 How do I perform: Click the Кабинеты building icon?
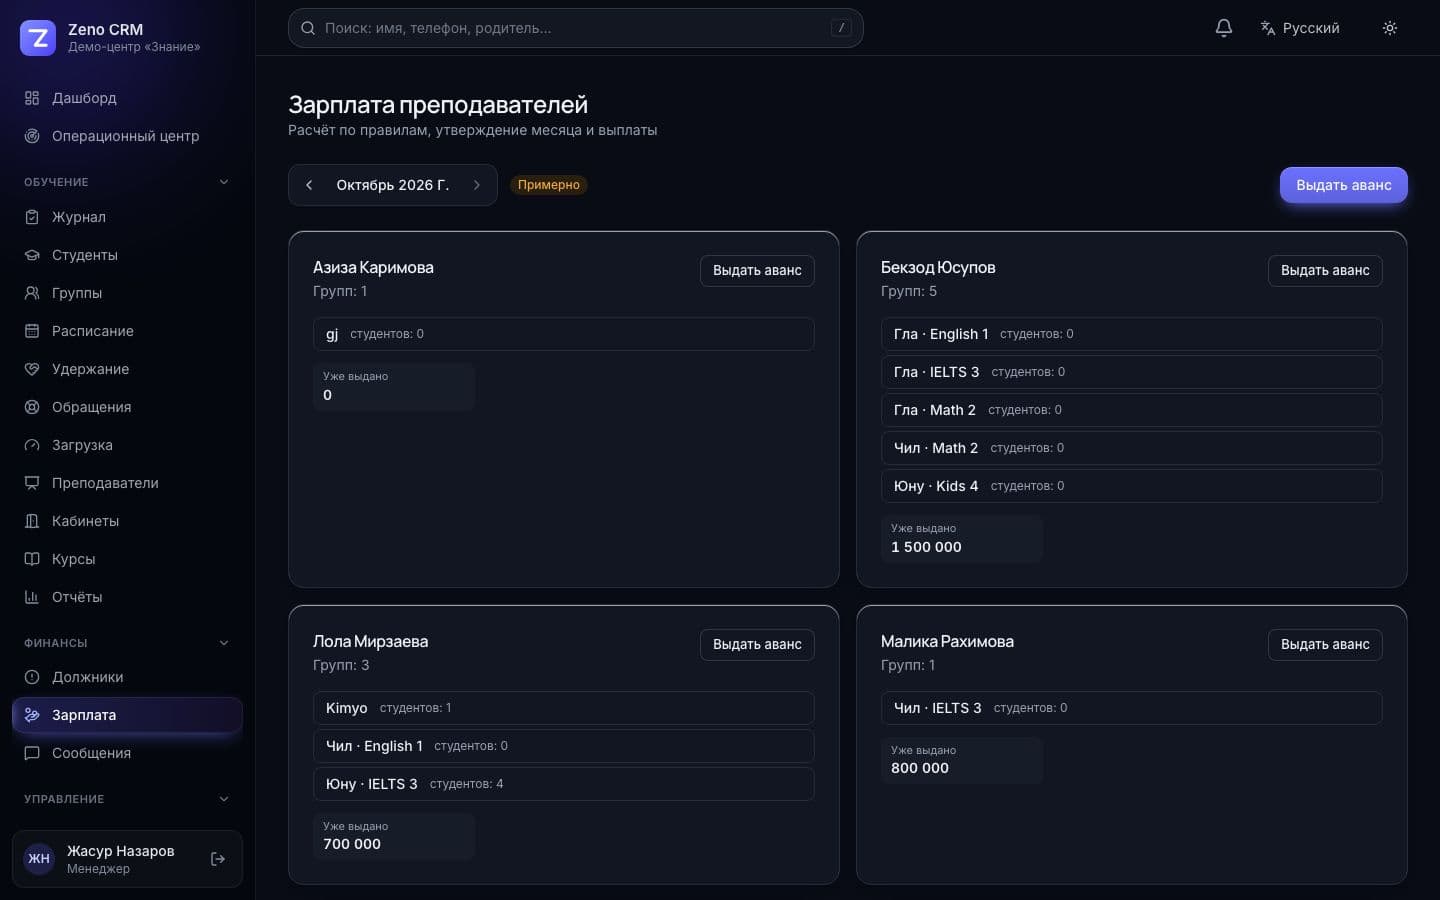point(32,521)
